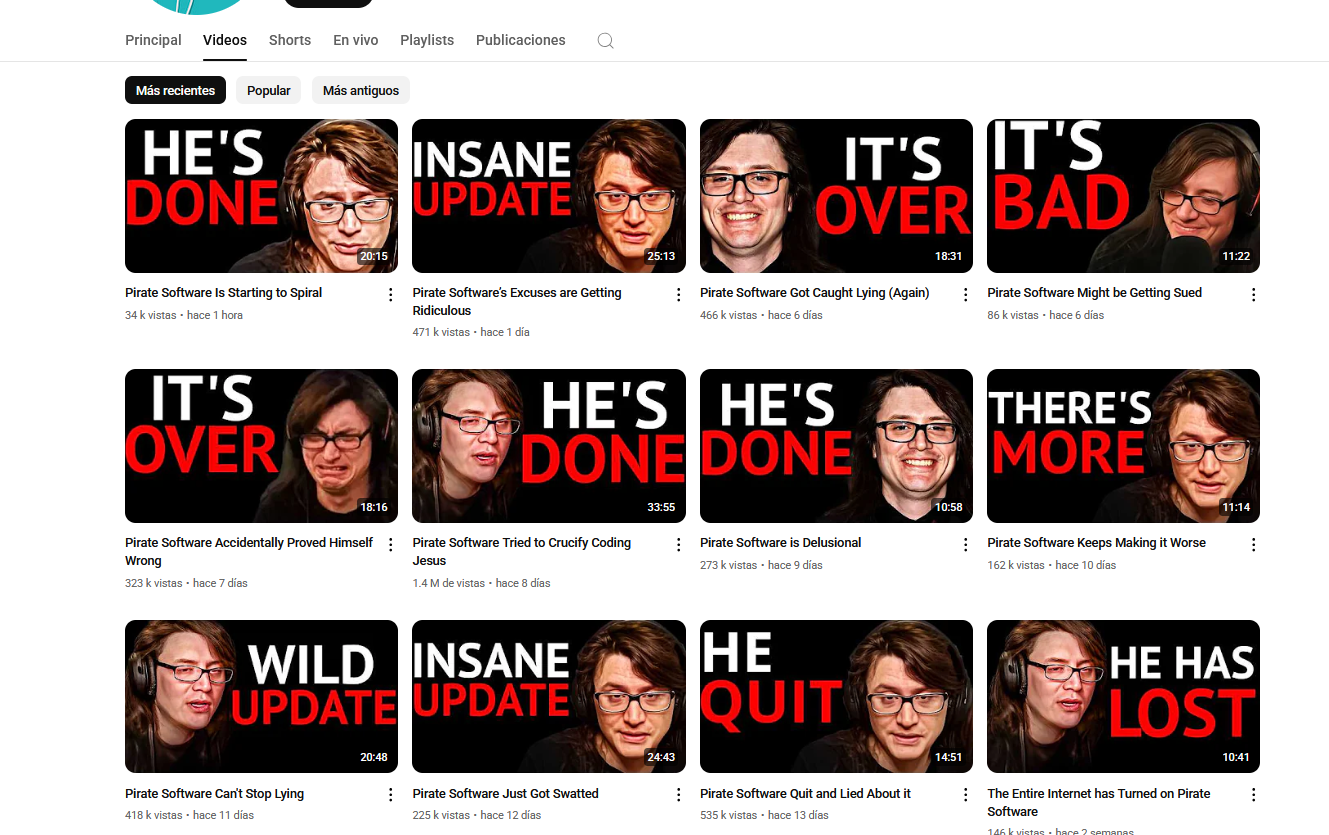1329x835 pixels.
Task: Click the '225 k vistas' view count
Action: pos(441,815)
